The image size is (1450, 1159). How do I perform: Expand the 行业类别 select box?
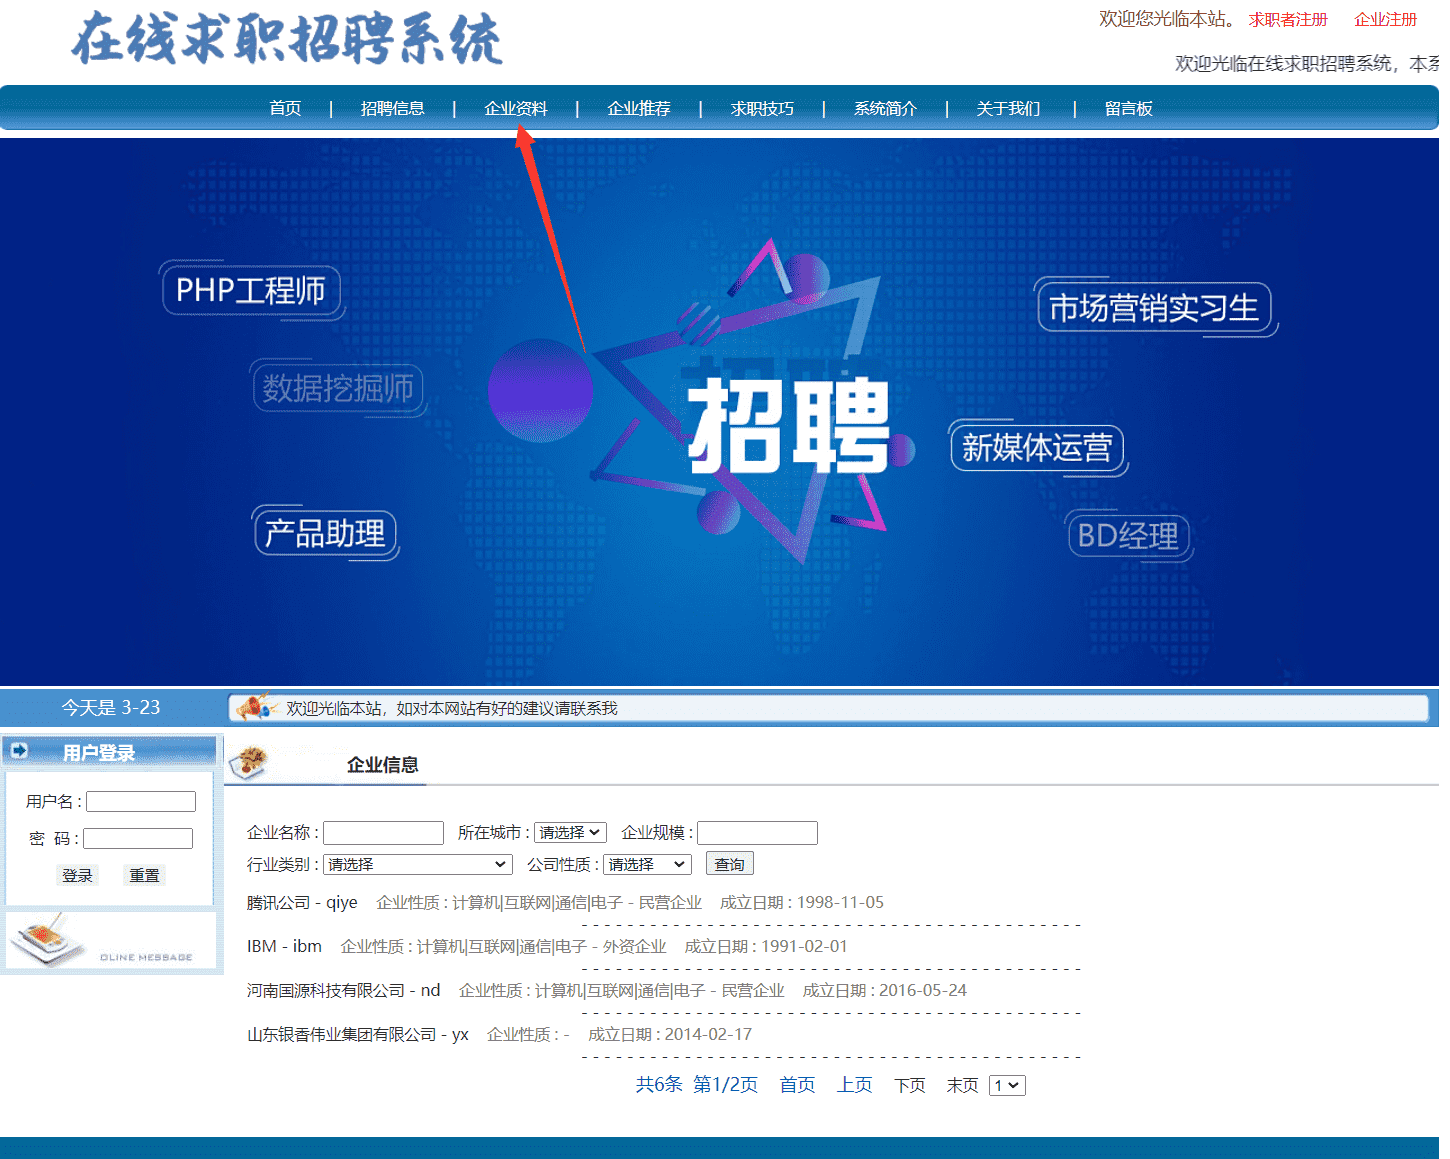tap(417, 864)
